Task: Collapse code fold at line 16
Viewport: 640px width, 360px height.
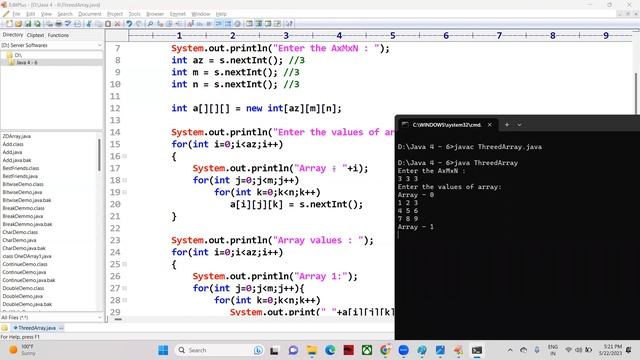Action: pos(125,156)
